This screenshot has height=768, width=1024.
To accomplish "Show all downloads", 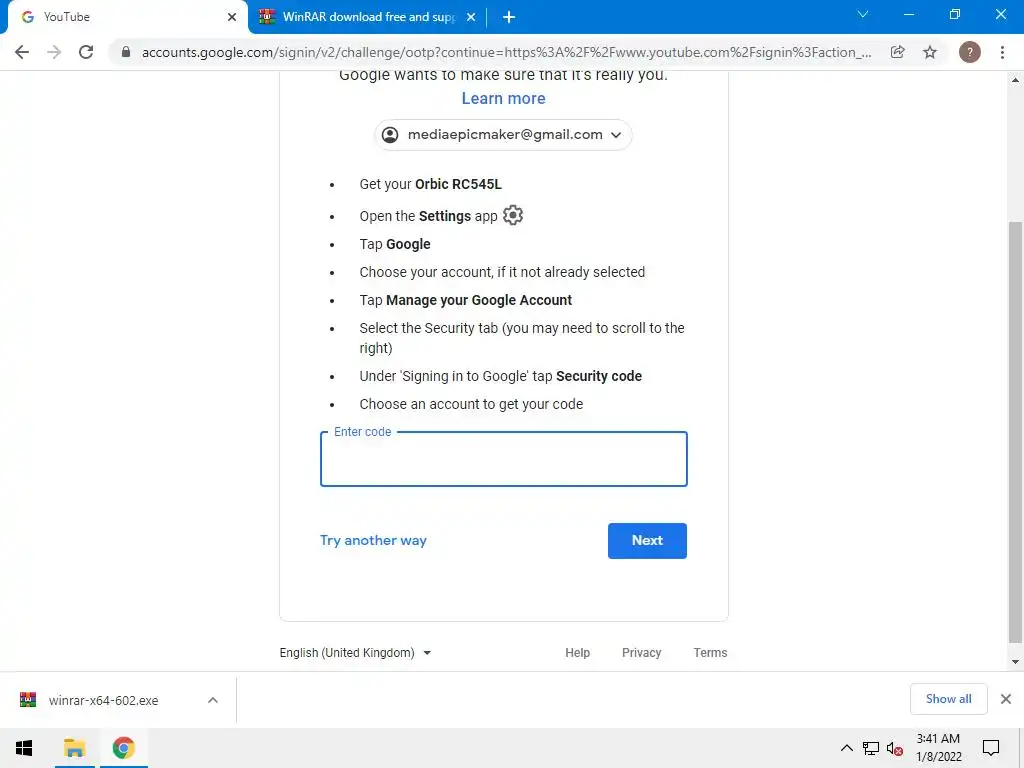I will (x=948, y=699).
